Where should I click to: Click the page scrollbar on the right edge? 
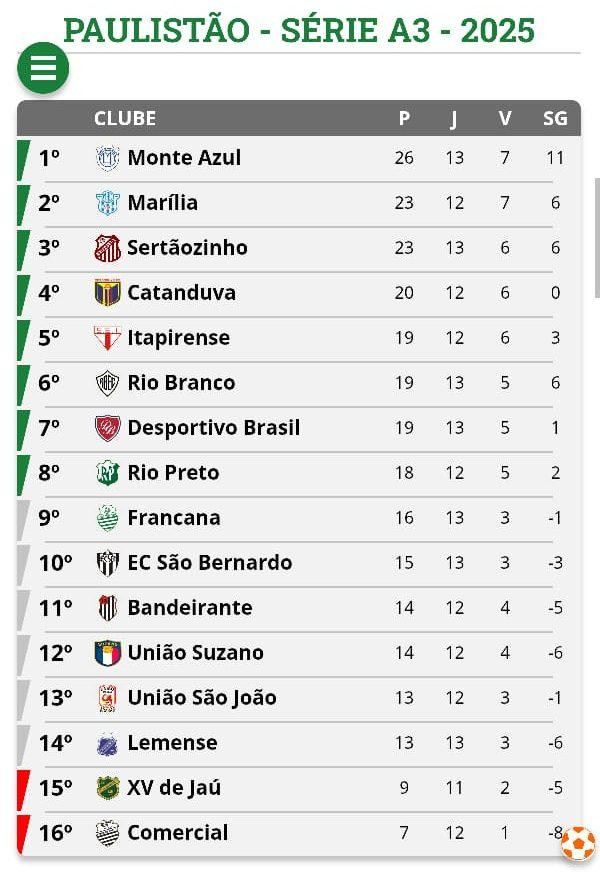597,238
